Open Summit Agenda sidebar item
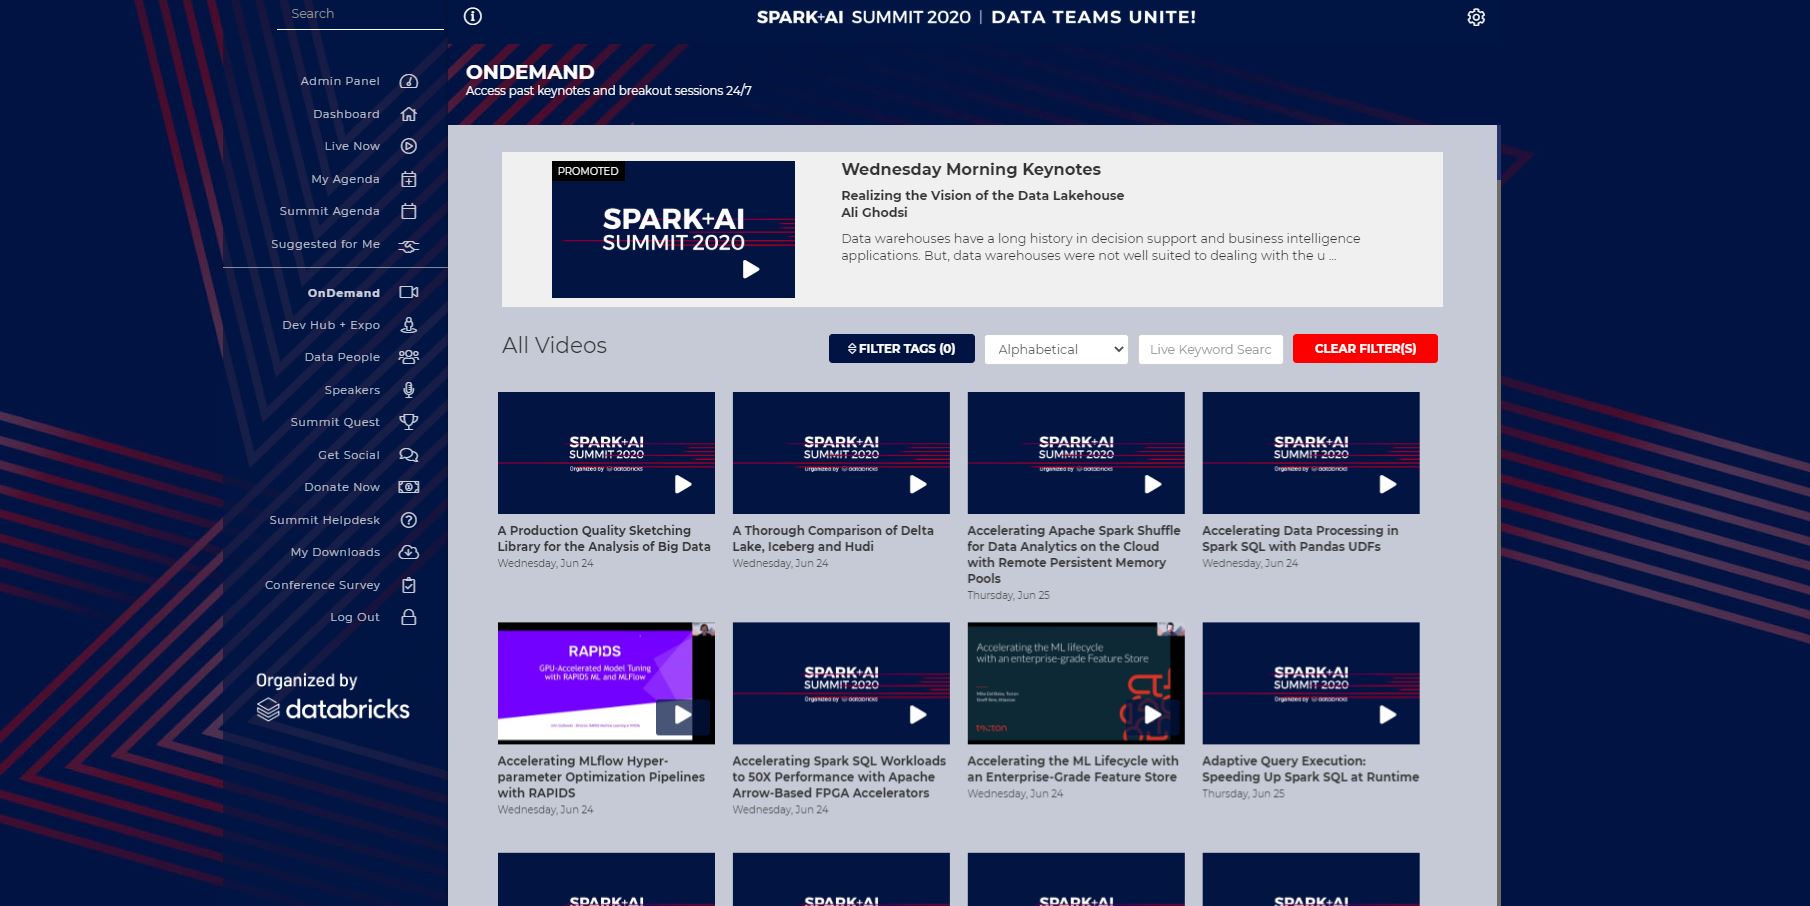This screenshot has height=906, width=1810. pyautogui.click(x=329, y=211)
